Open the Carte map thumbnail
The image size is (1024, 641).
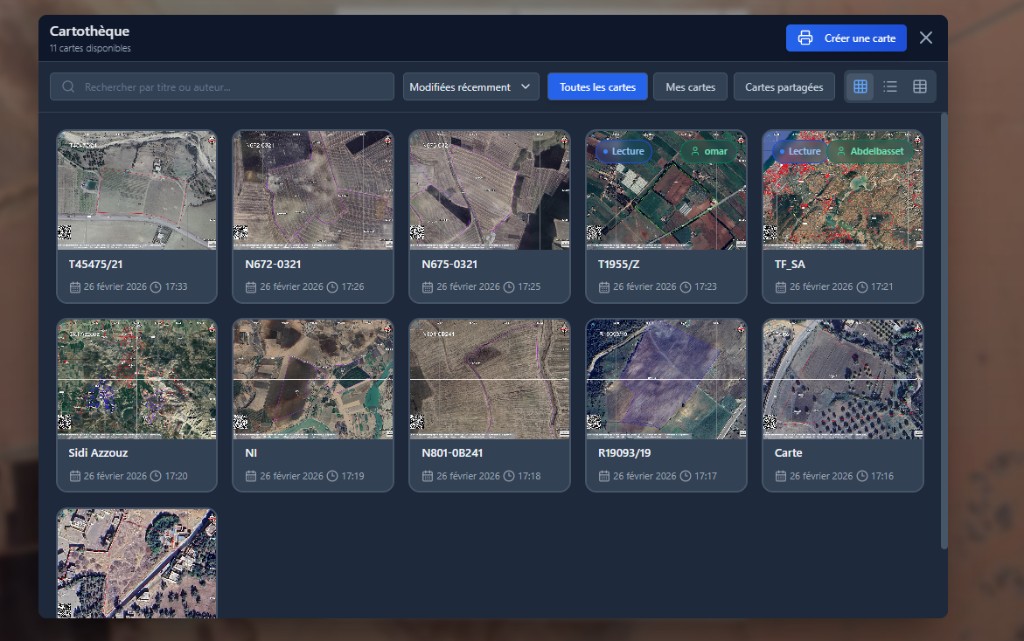(x=842, y=379)
